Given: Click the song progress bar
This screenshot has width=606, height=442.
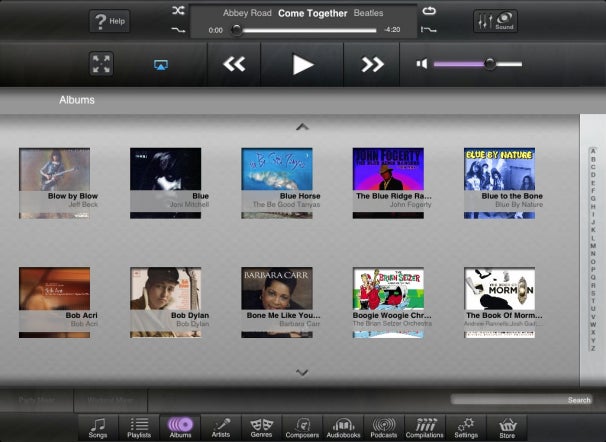Looking at the screenshot, I should pos(306,30).
